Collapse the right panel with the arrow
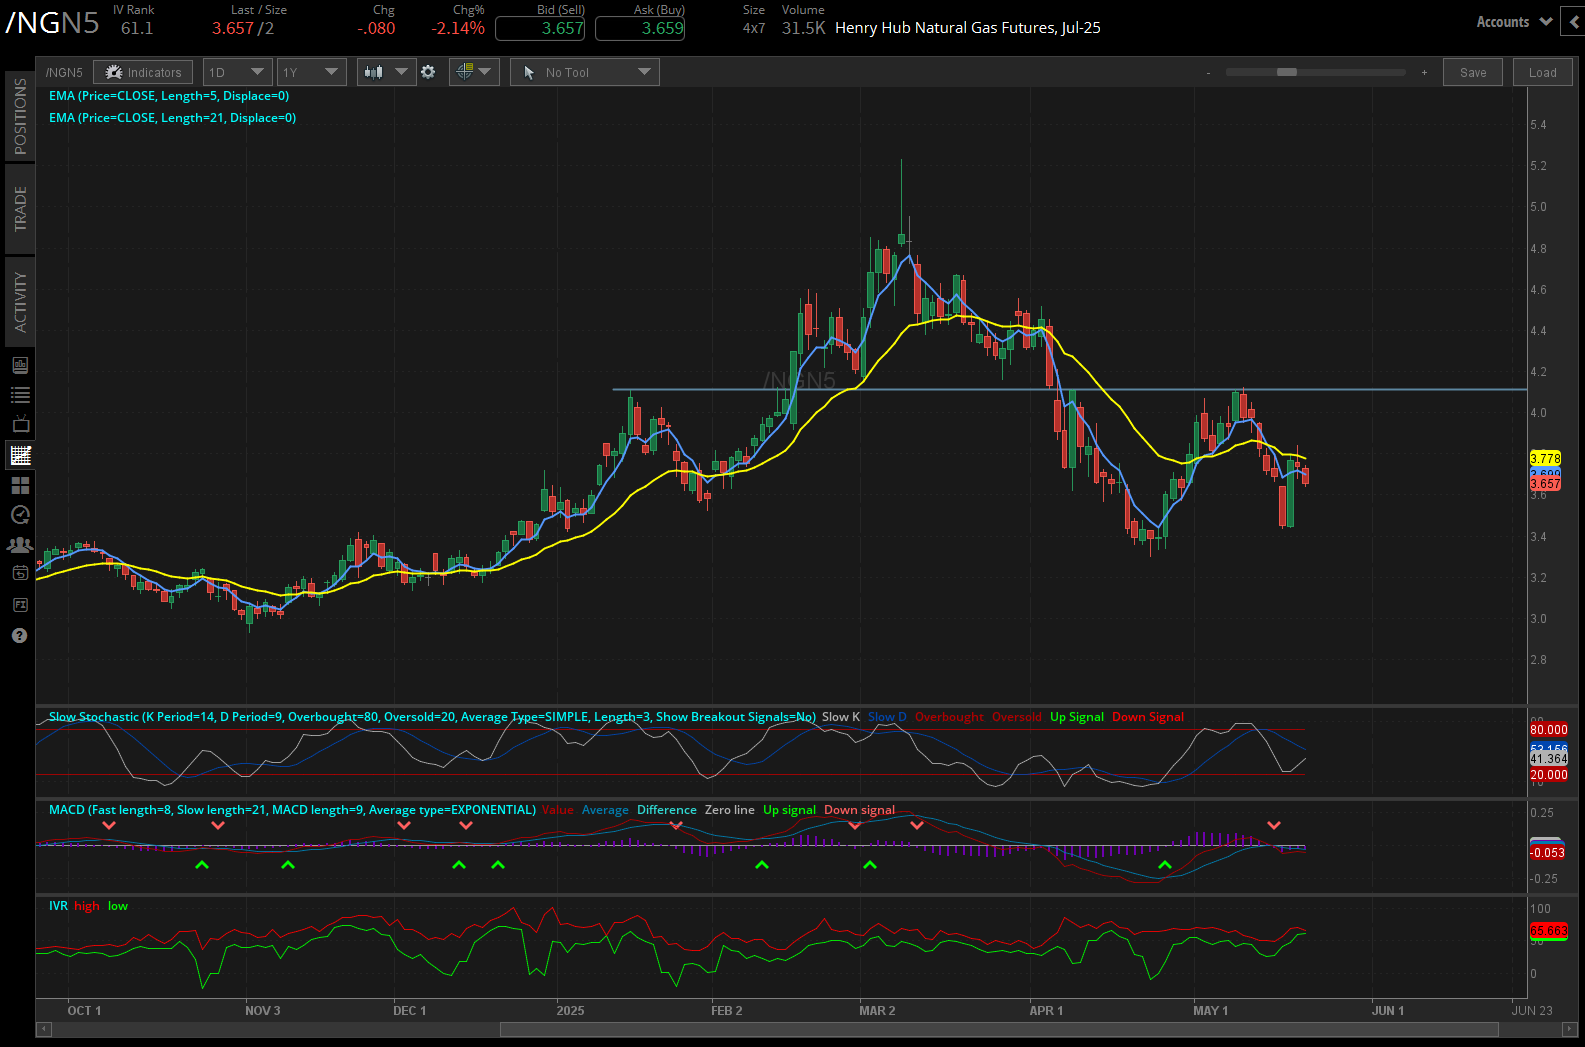 coord(1575,22)
